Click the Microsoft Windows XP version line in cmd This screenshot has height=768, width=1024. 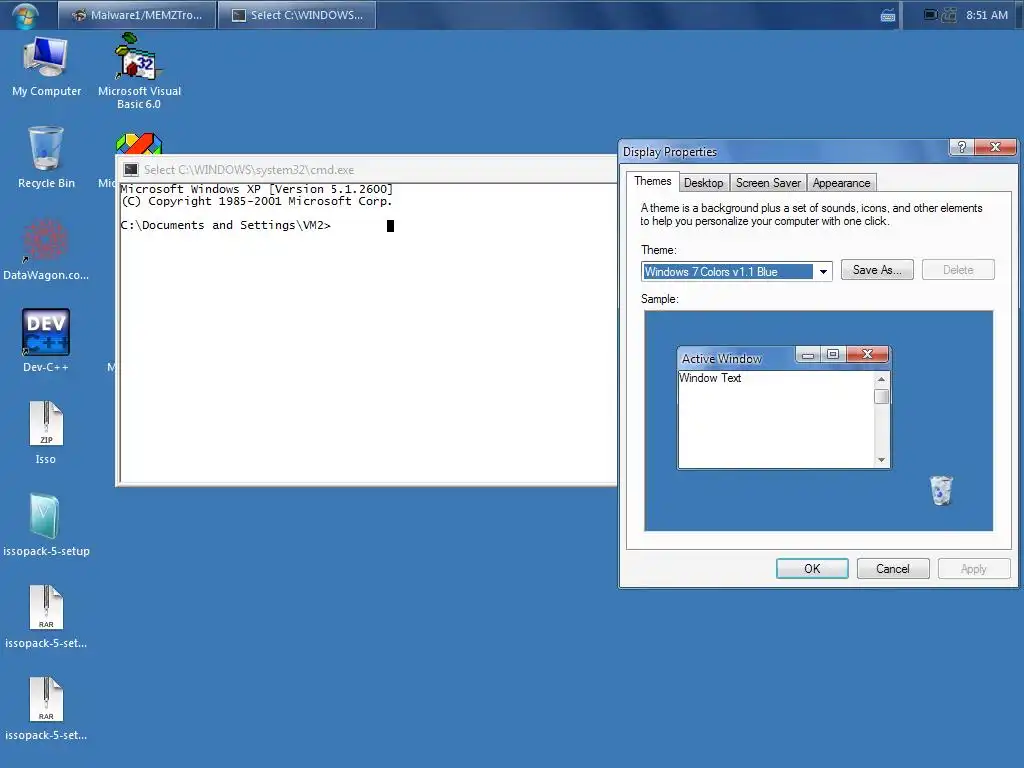[257, 189]
